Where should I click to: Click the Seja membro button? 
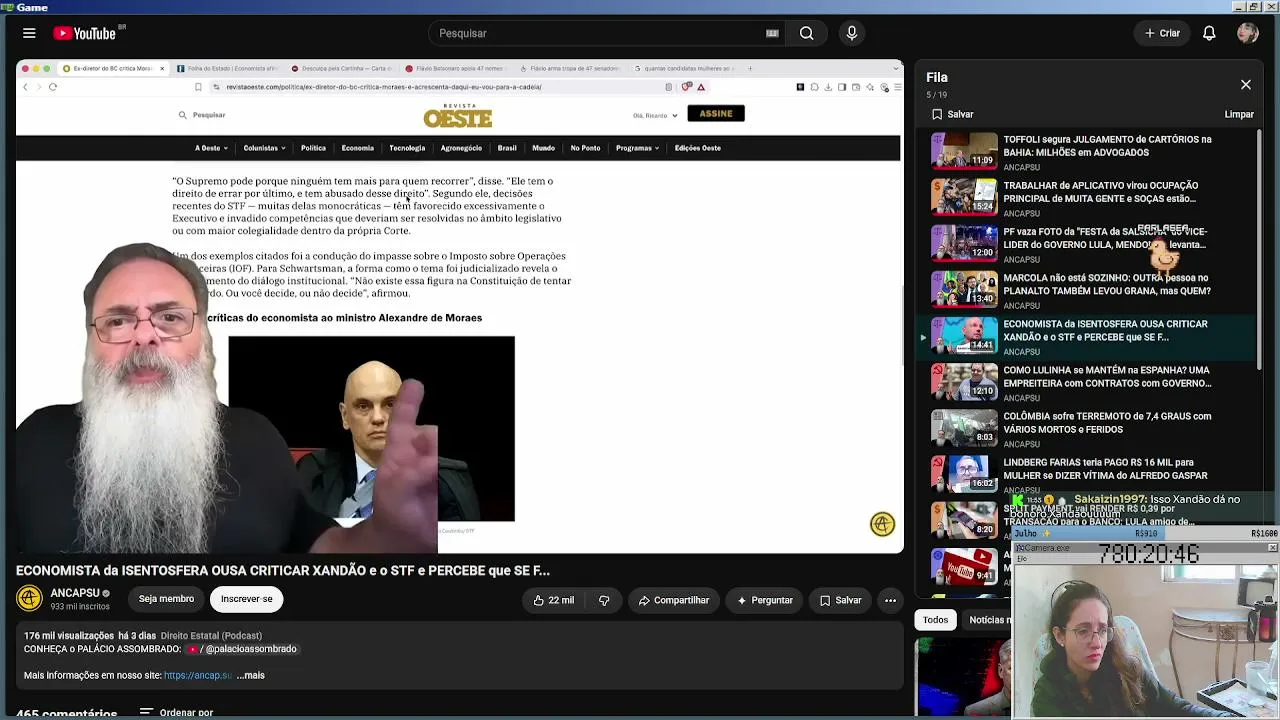(x=166, y=599)
